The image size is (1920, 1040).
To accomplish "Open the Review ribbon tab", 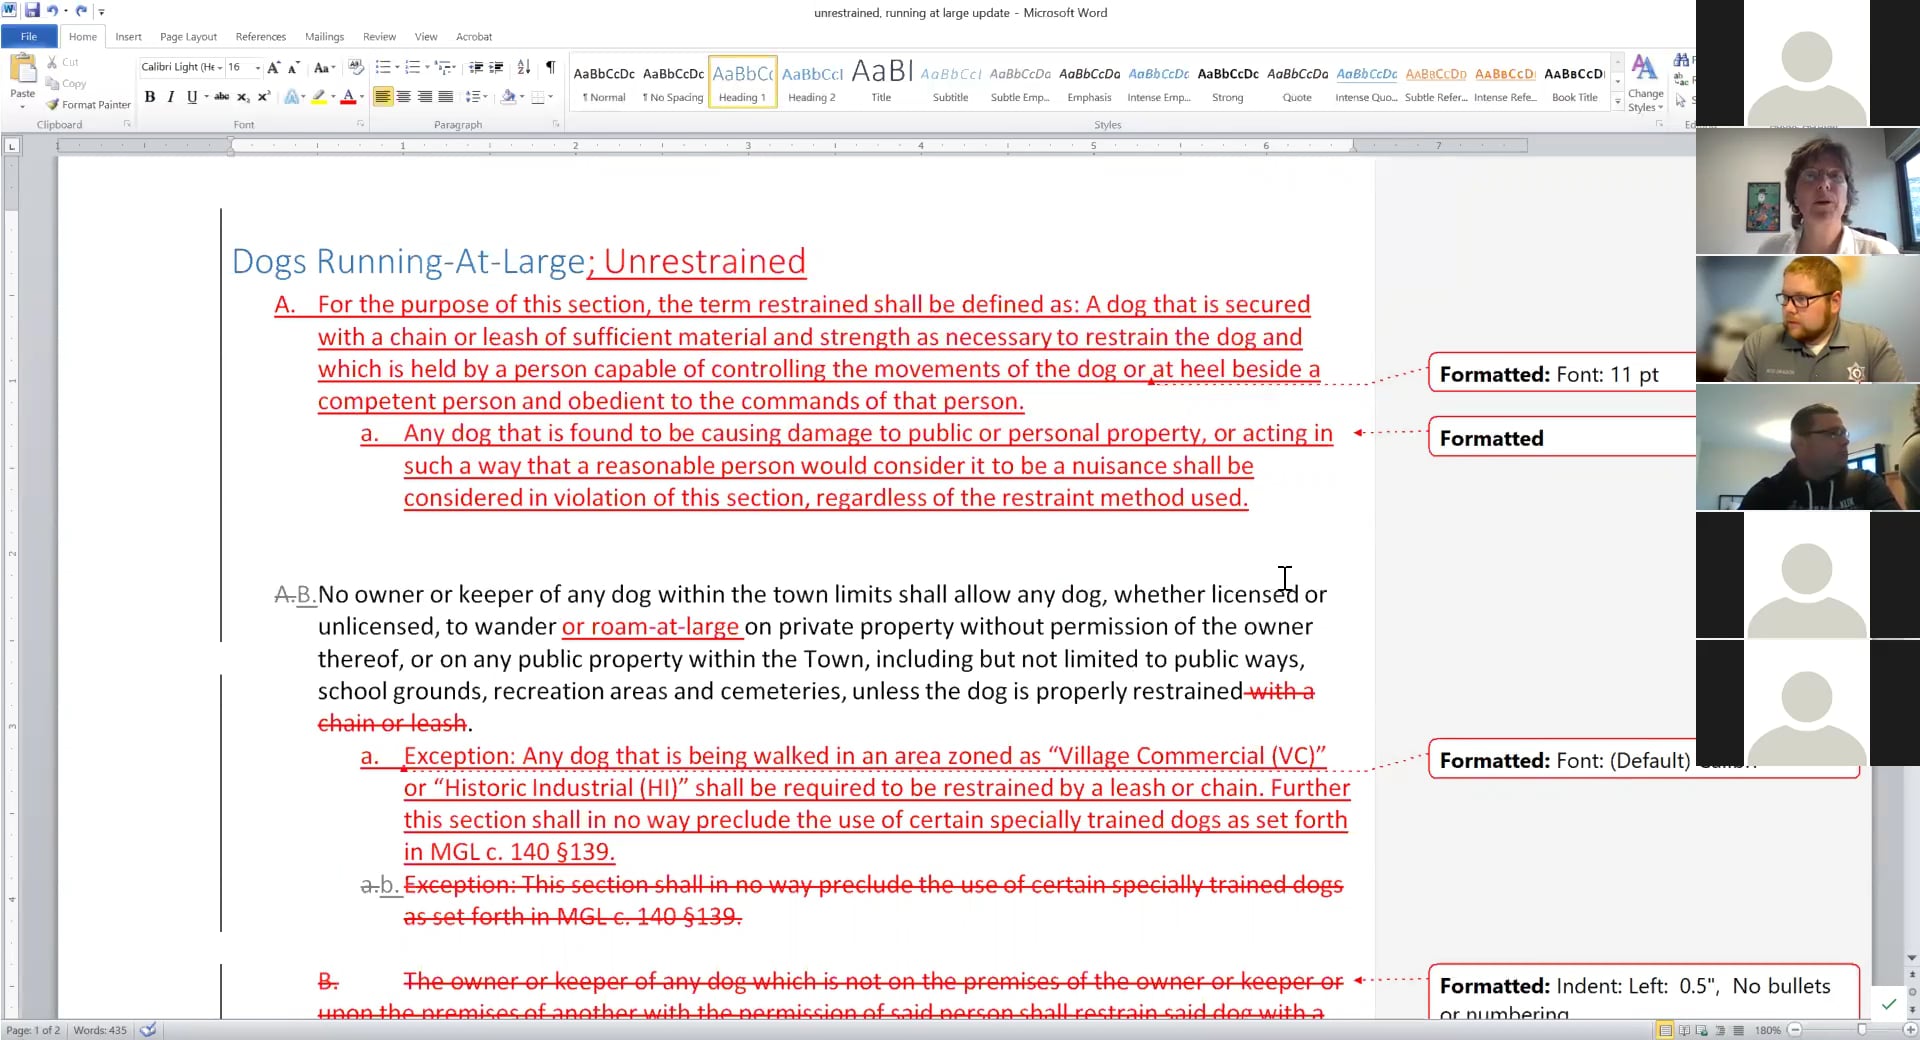I will coord(379,37).
